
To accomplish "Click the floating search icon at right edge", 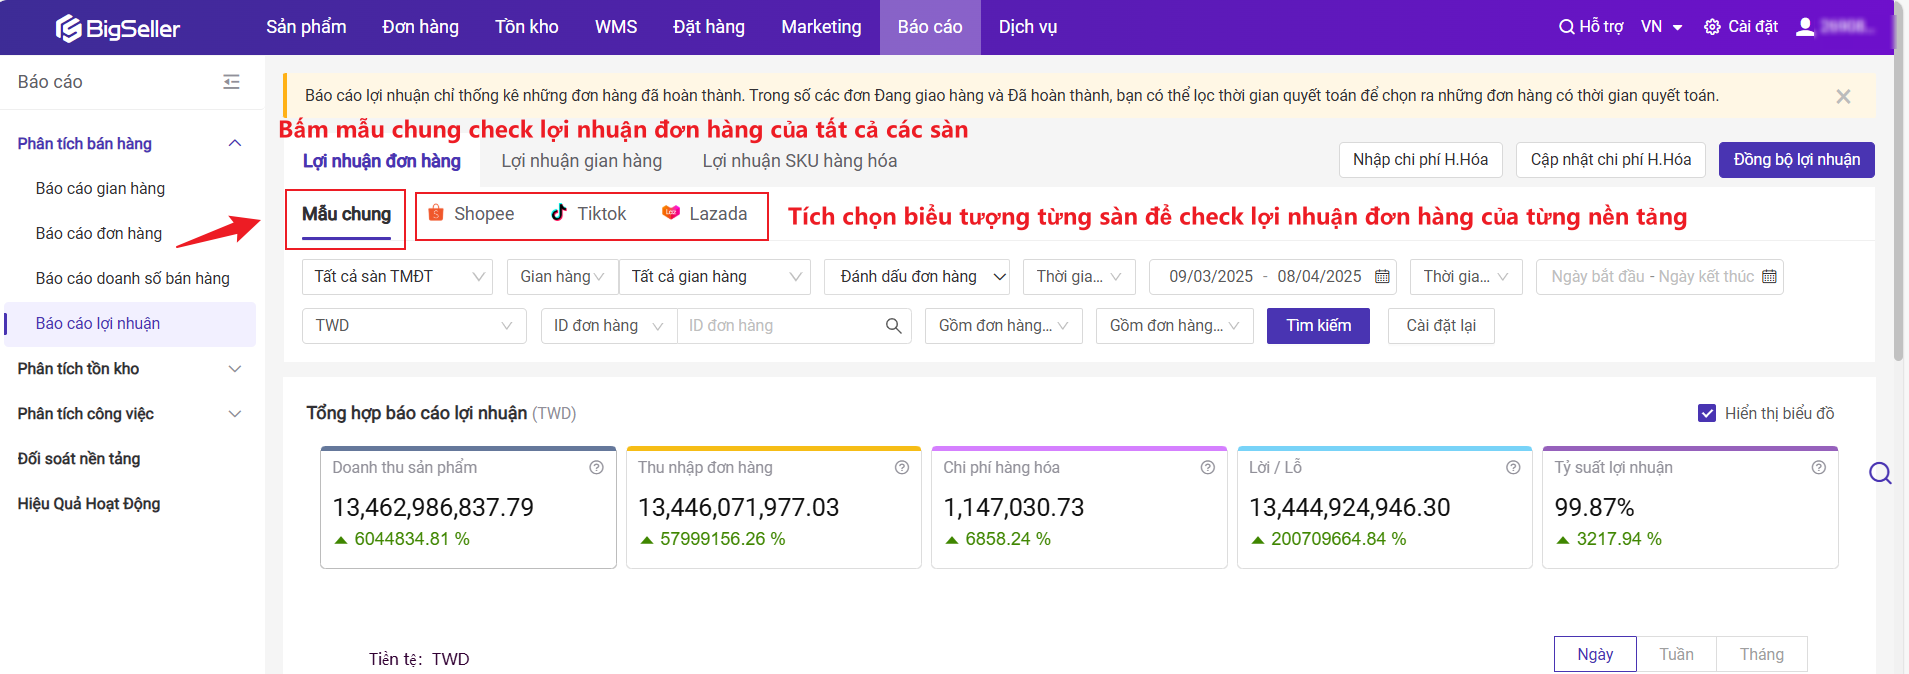I will (x=1880, y=473).
